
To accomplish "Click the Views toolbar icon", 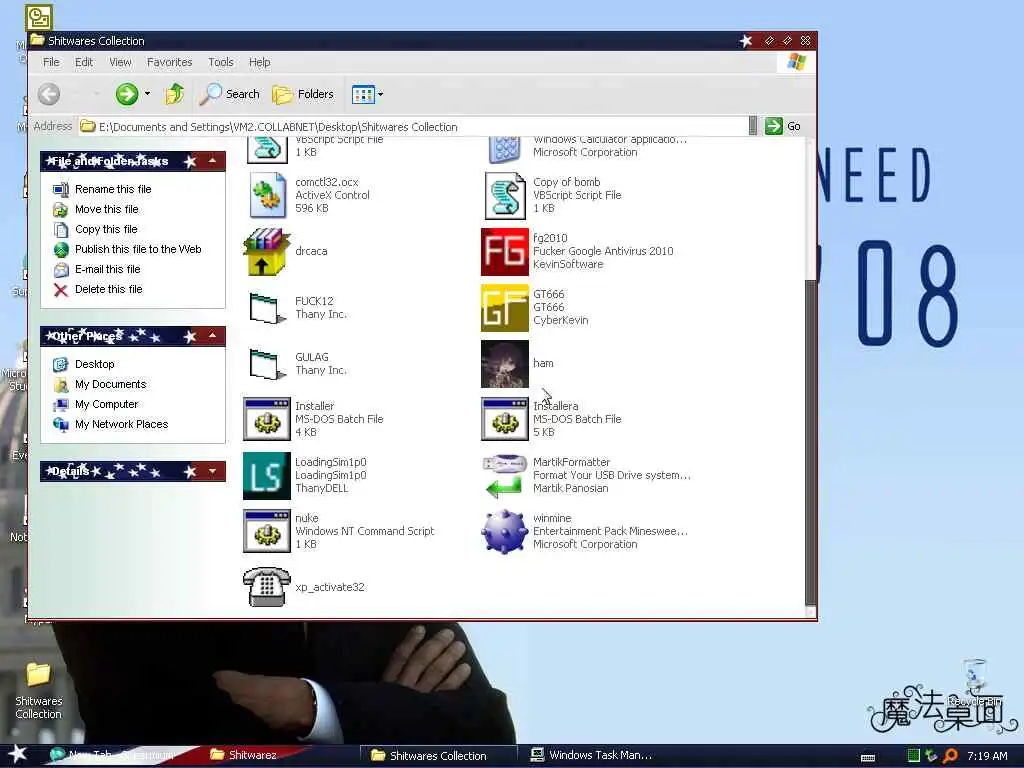I will 363,95.
